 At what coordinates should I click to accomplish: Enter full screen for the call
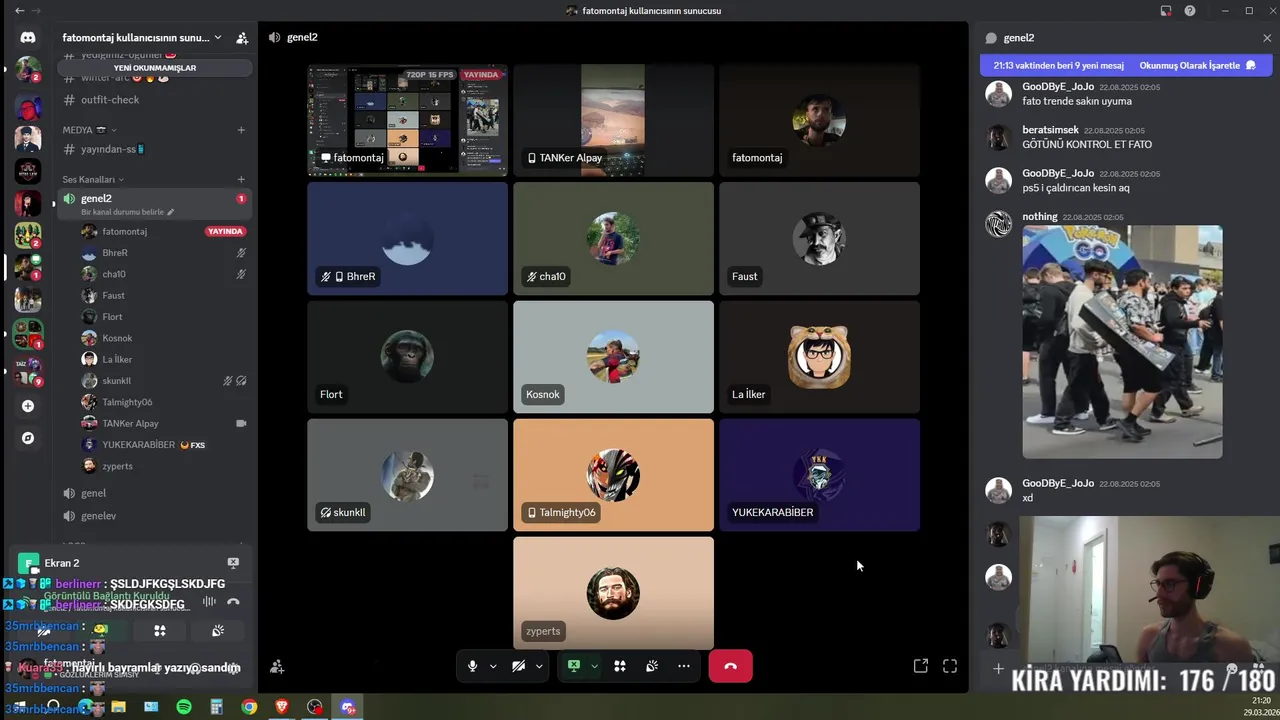pos(950,666)
